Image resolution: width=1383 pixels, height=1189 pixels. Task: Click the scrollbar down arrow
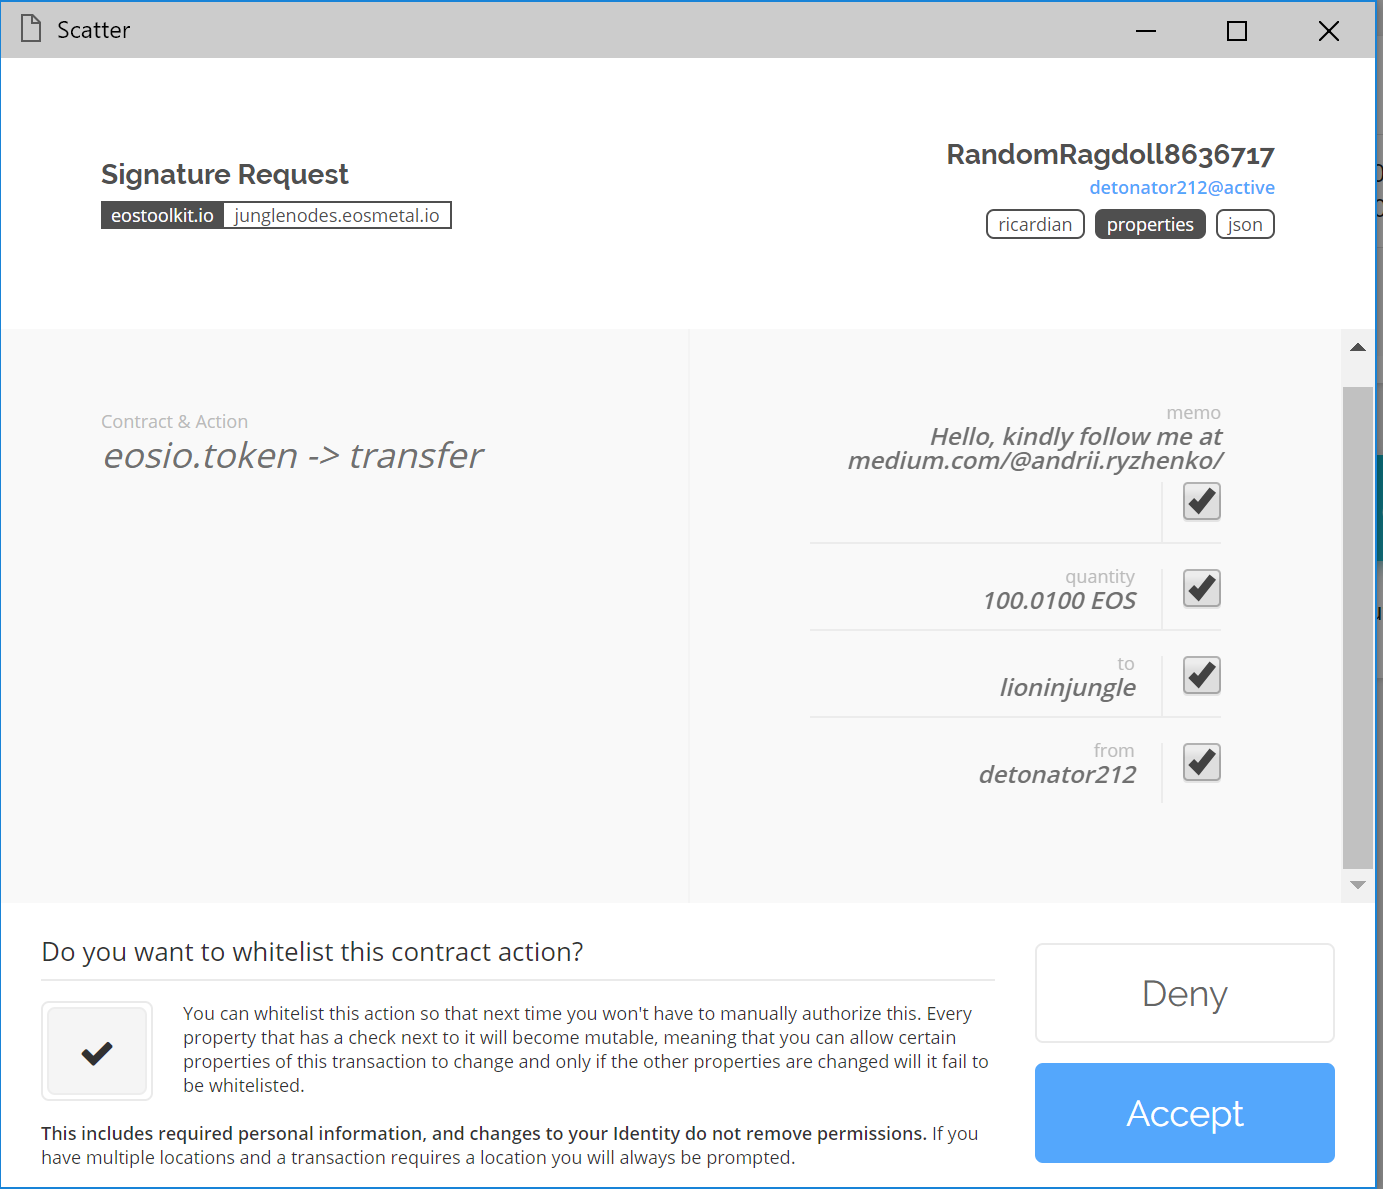1358,885
